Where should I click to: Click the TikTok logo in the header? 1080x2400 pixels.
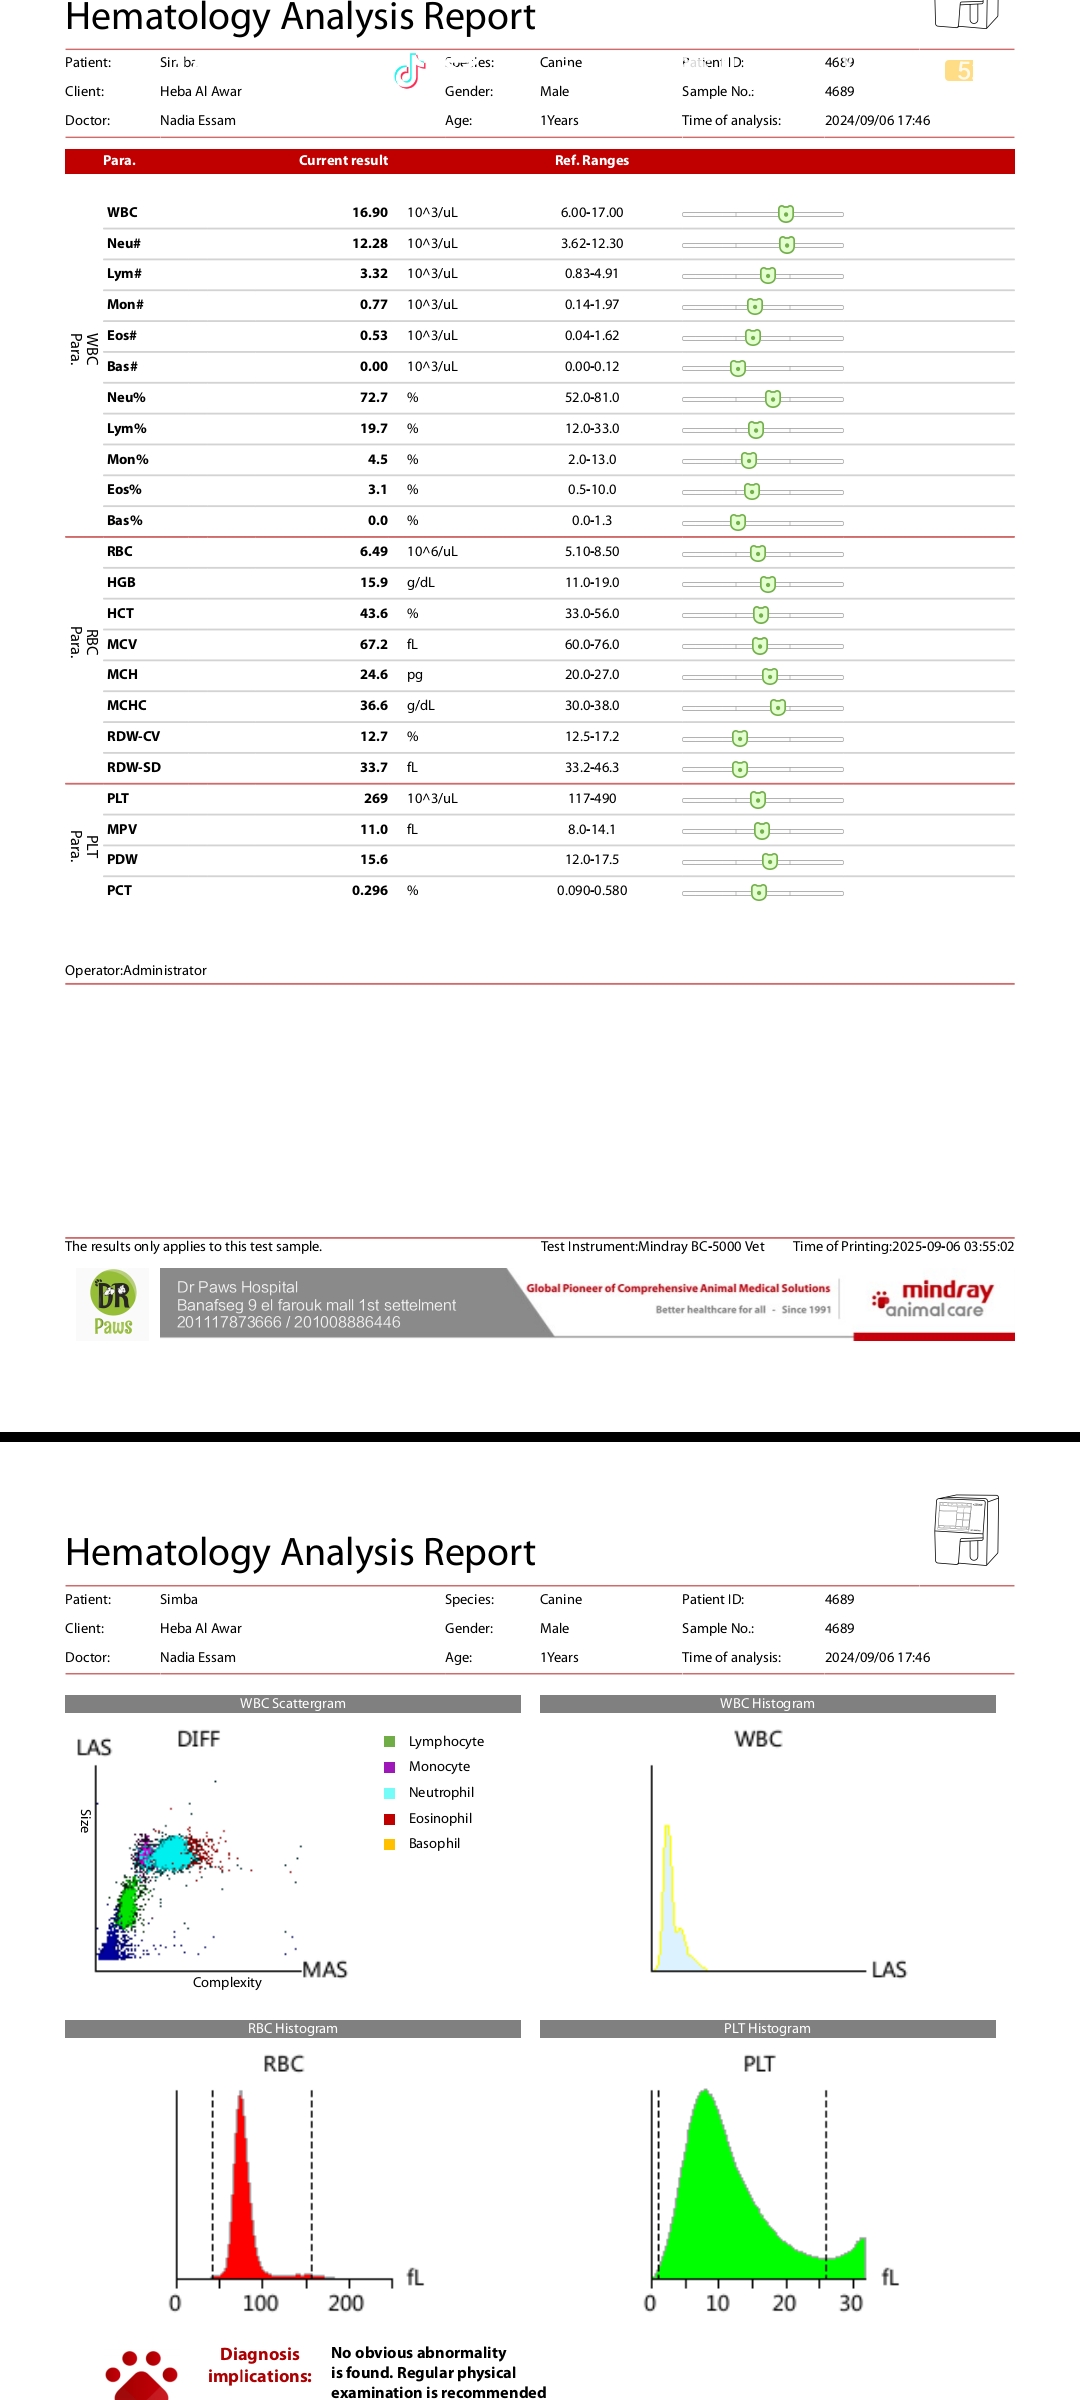pos(409,72)
